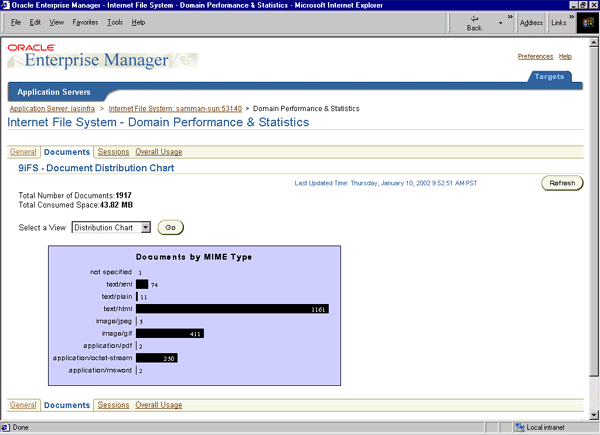
Task: Open the Help link near Preferences
Action: point(565,57)
